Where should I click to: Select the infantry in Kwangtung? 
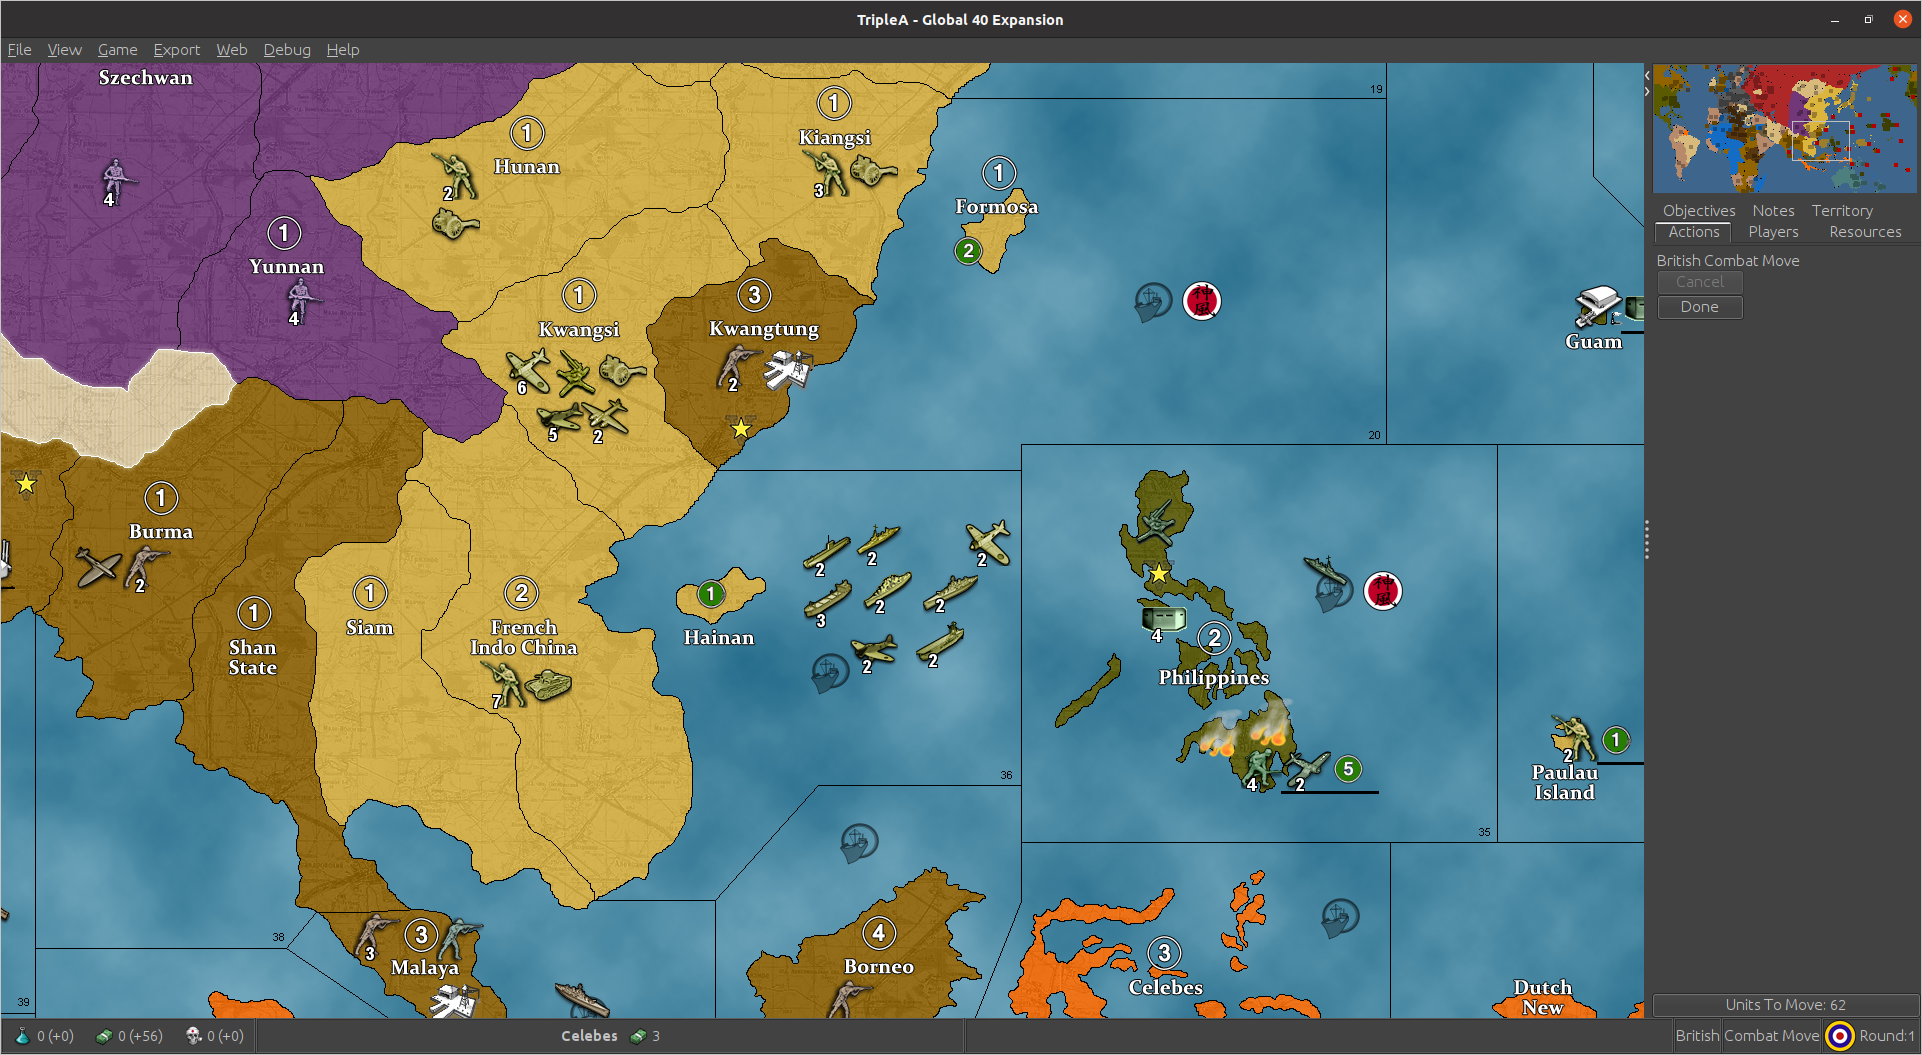[x=738, y=367]
